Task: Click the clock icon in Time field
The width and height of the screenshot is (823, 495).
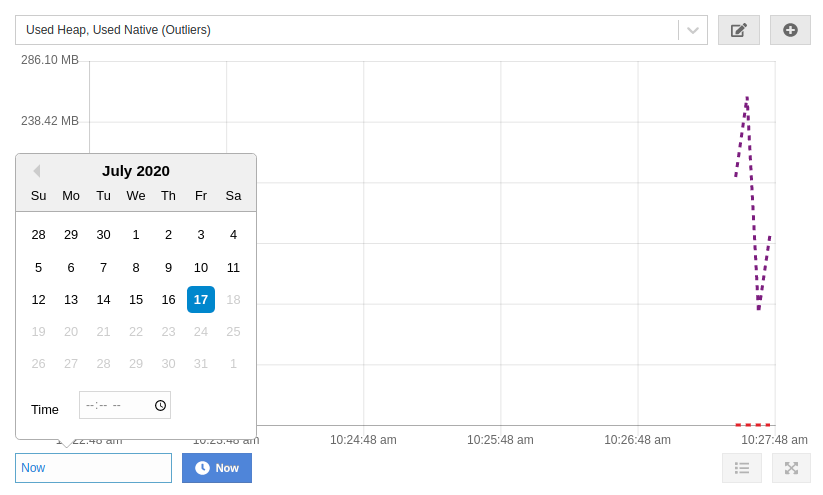Action: tap(160, 405)
